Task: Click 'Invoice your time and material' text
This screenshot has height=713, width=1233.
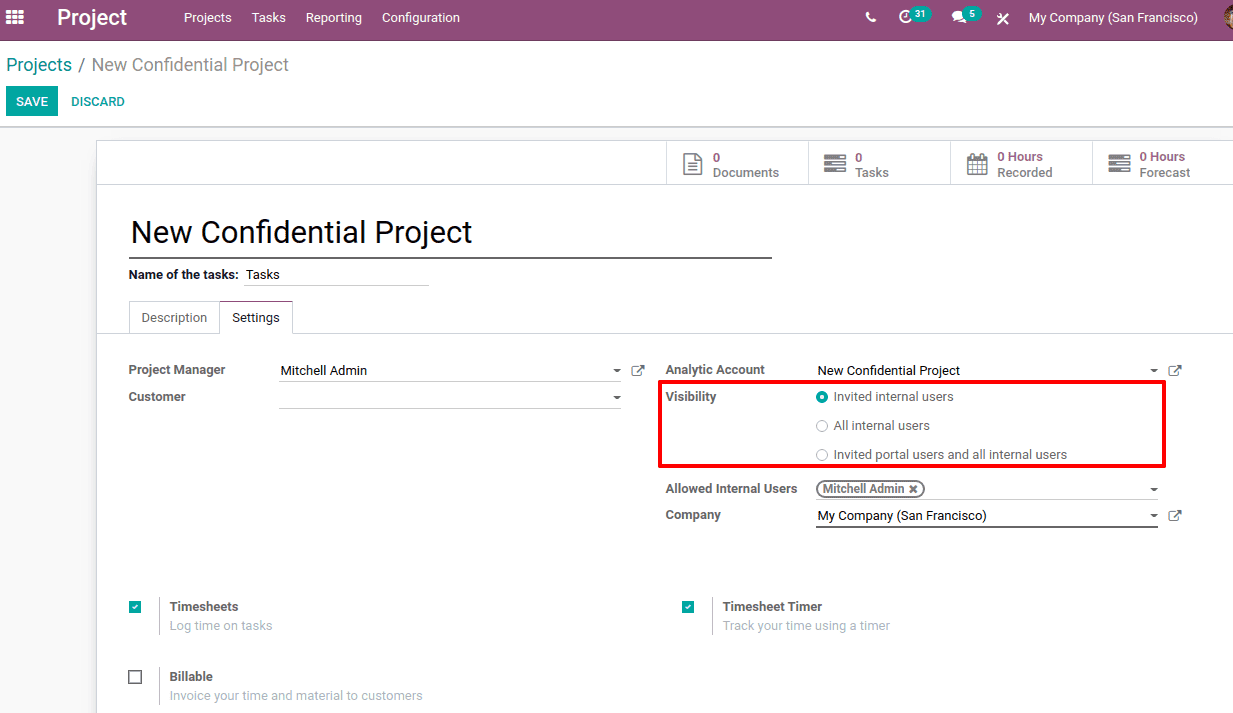Action: [x=296, y=696]
